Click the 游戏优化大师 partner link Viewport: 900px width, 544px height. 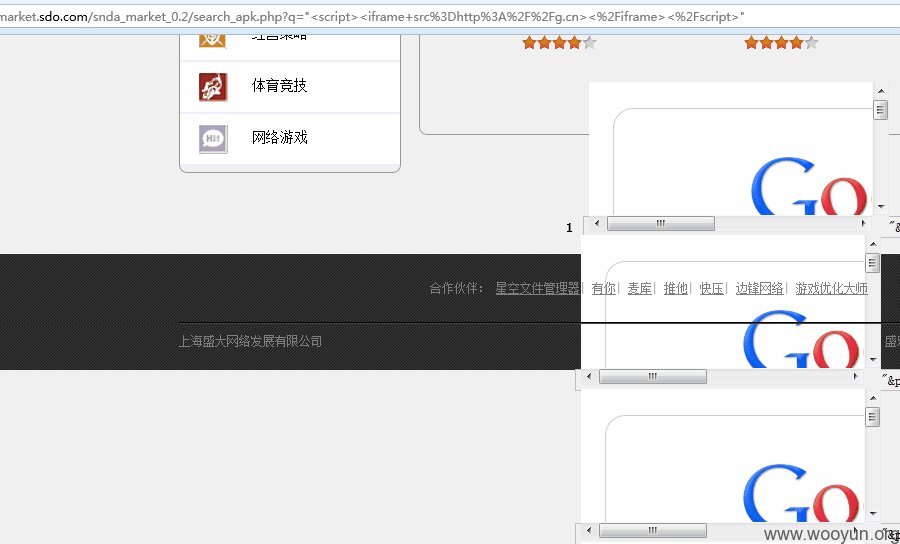tap(831, 289)
